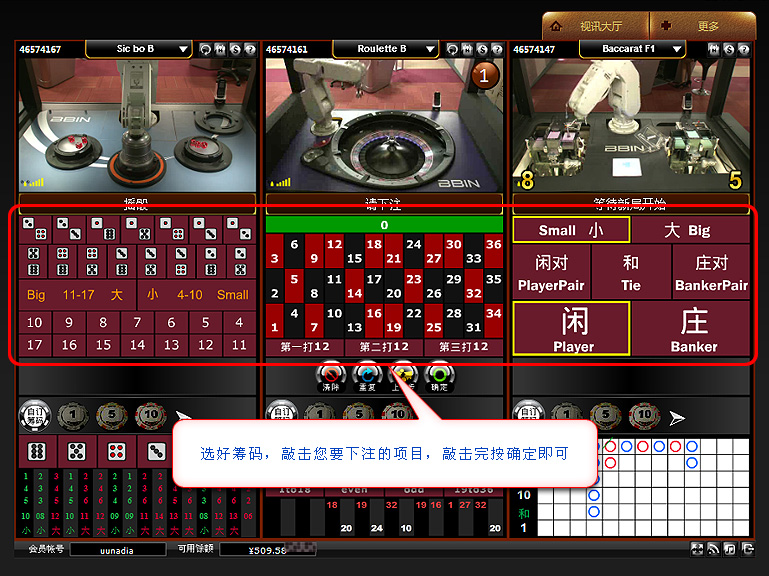
Task: Open the Sic bo B table dropdown
Action: tap(140, 48)
